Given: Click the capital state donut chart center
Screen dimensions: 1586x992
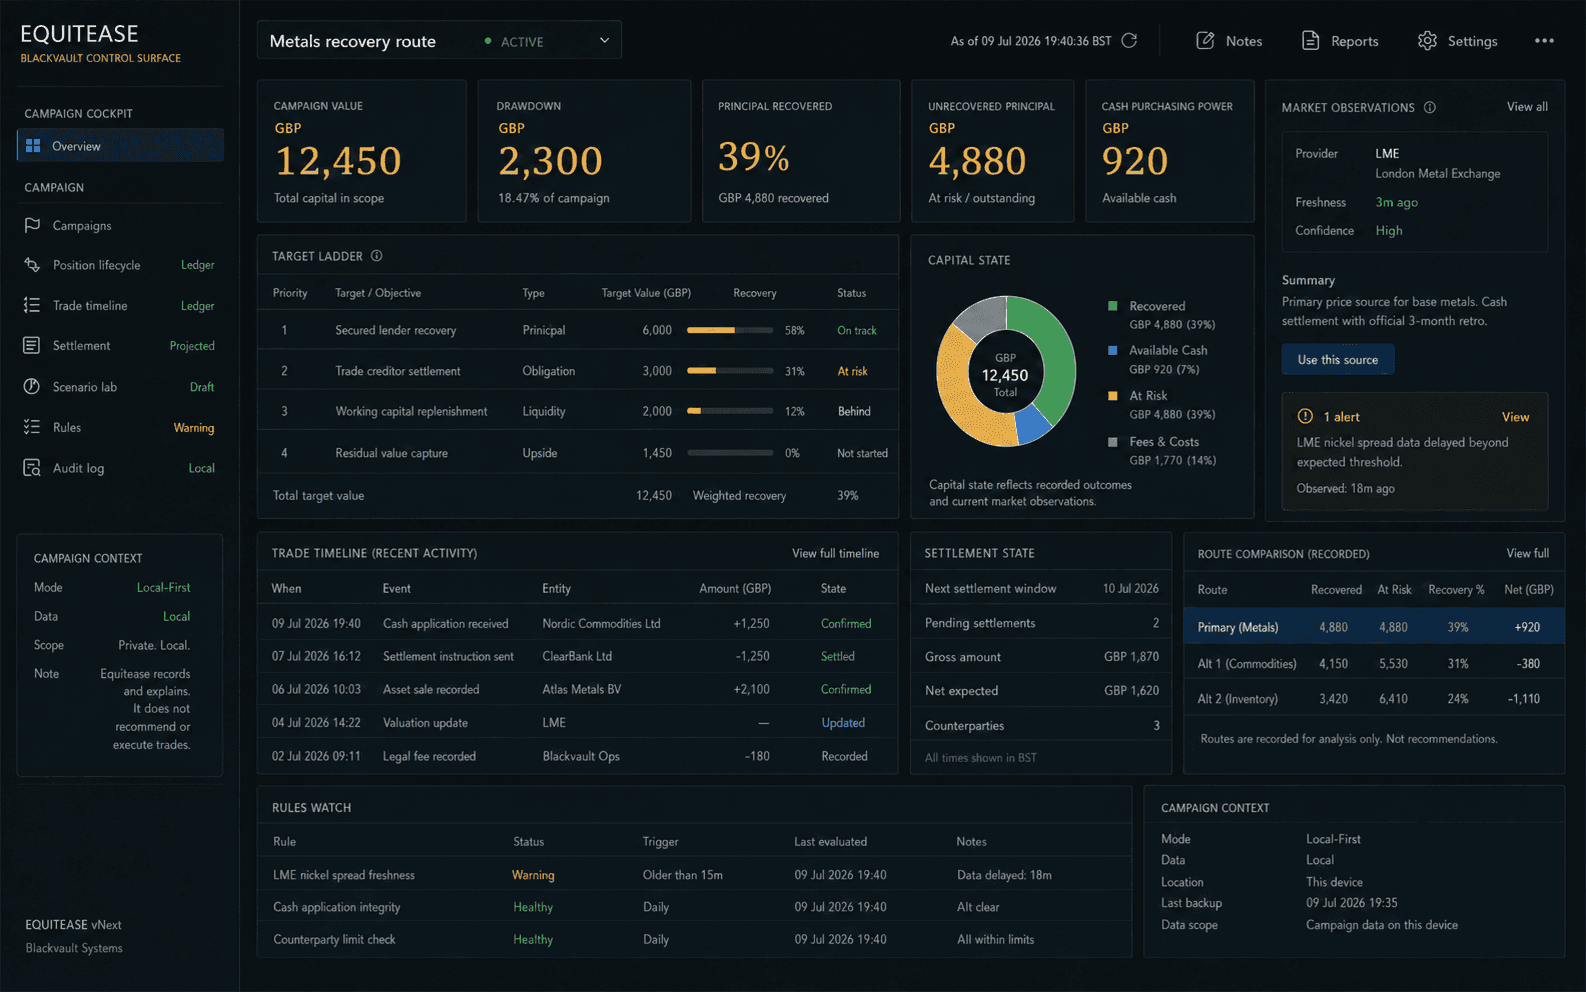Looking at the screenshot, I should (1005, 374).
